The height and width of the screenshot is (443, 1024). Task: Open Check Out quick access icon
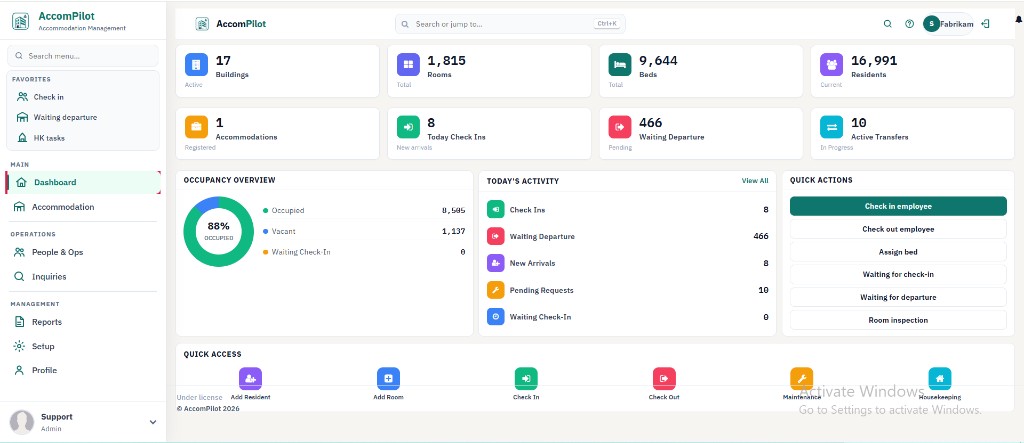tap(664, 378)
